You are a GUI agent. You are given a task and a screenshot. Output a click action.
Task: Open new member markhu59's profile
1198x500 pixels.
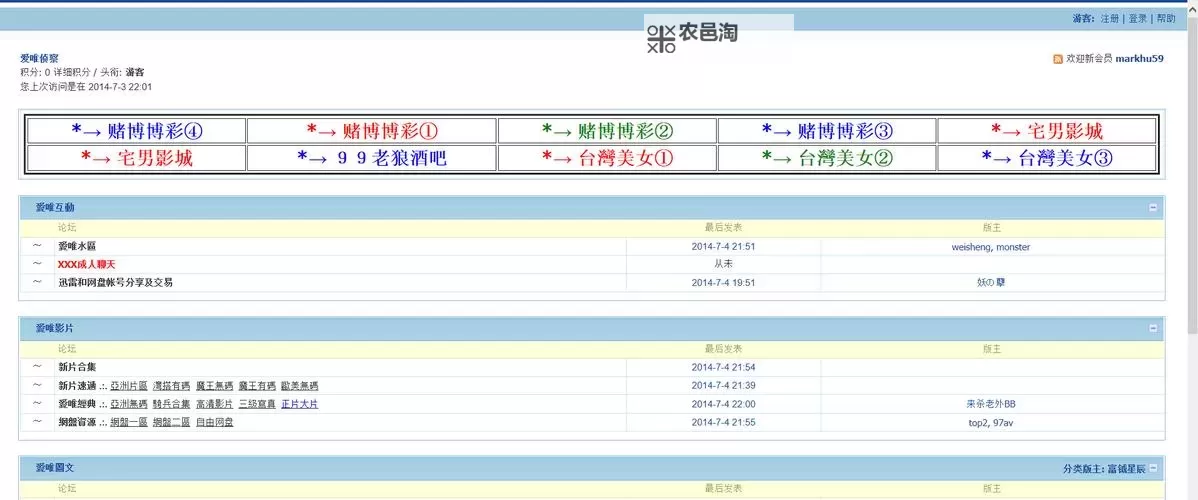click(1139, 59)
